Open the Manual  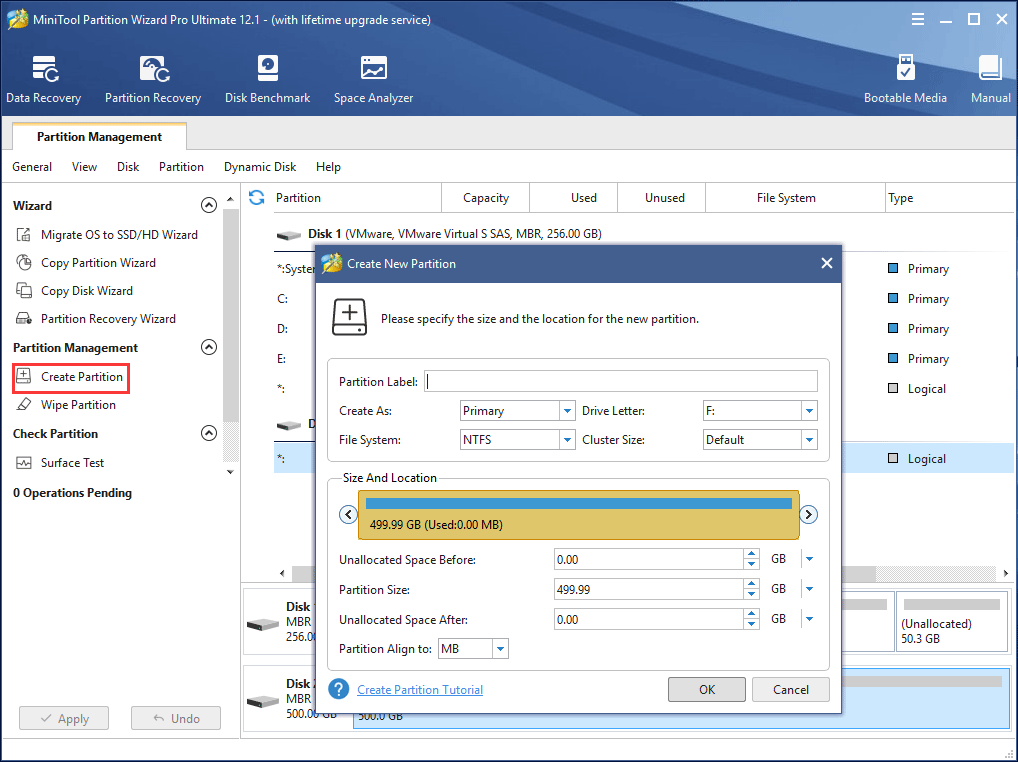(x=990, y=79)
